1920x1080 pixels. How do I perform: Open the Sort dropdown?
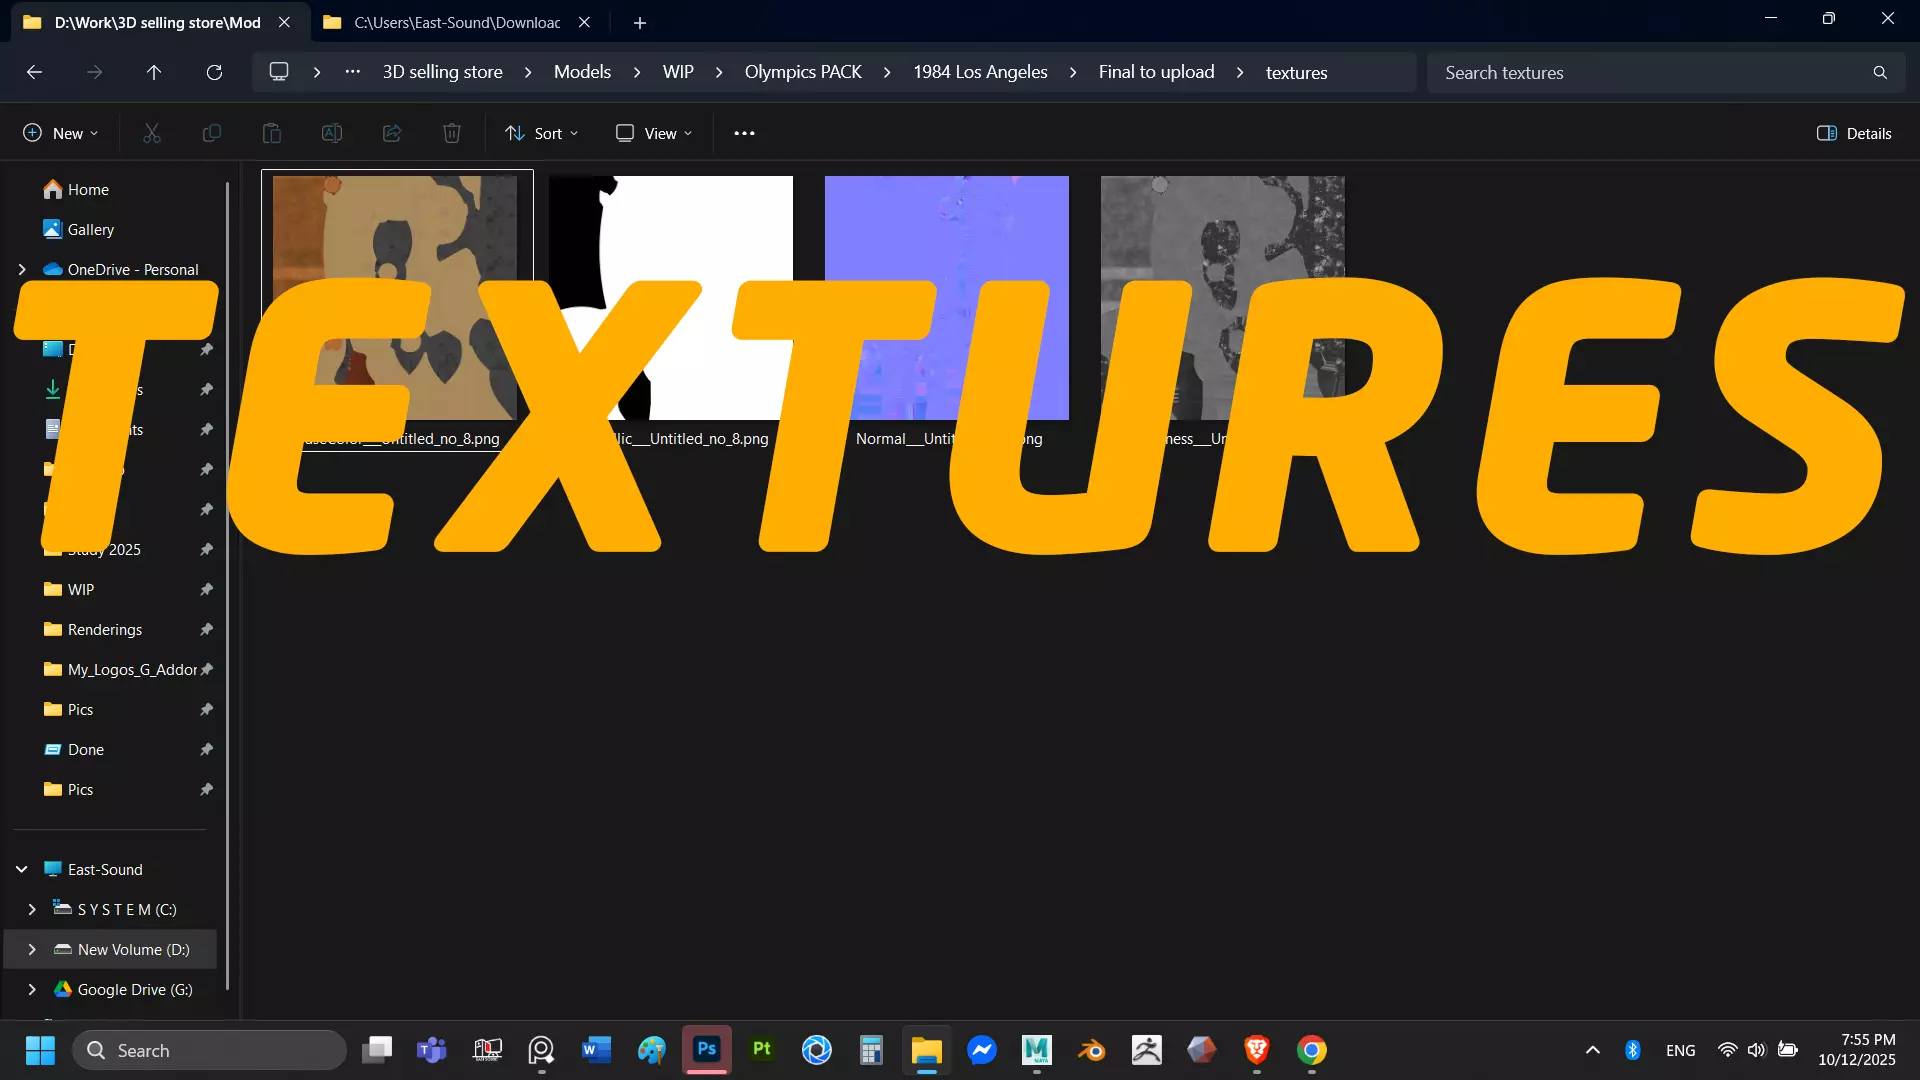[x=541, y=133]
